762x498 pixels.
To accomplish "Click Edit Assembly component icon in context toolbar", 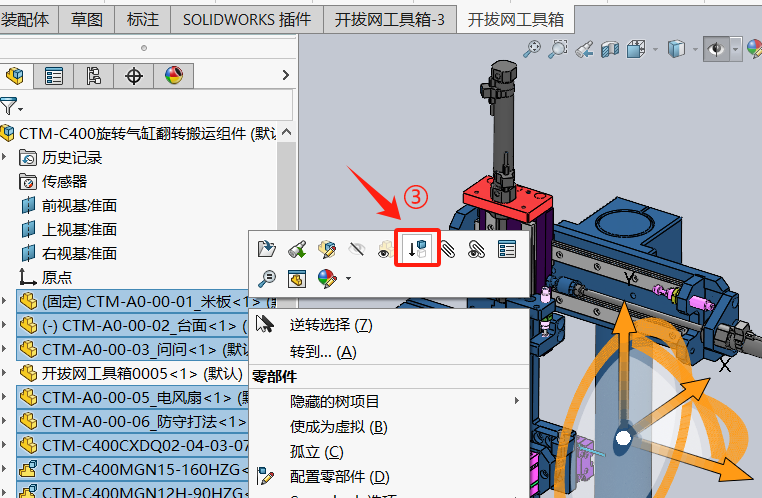I will [327, 249].
